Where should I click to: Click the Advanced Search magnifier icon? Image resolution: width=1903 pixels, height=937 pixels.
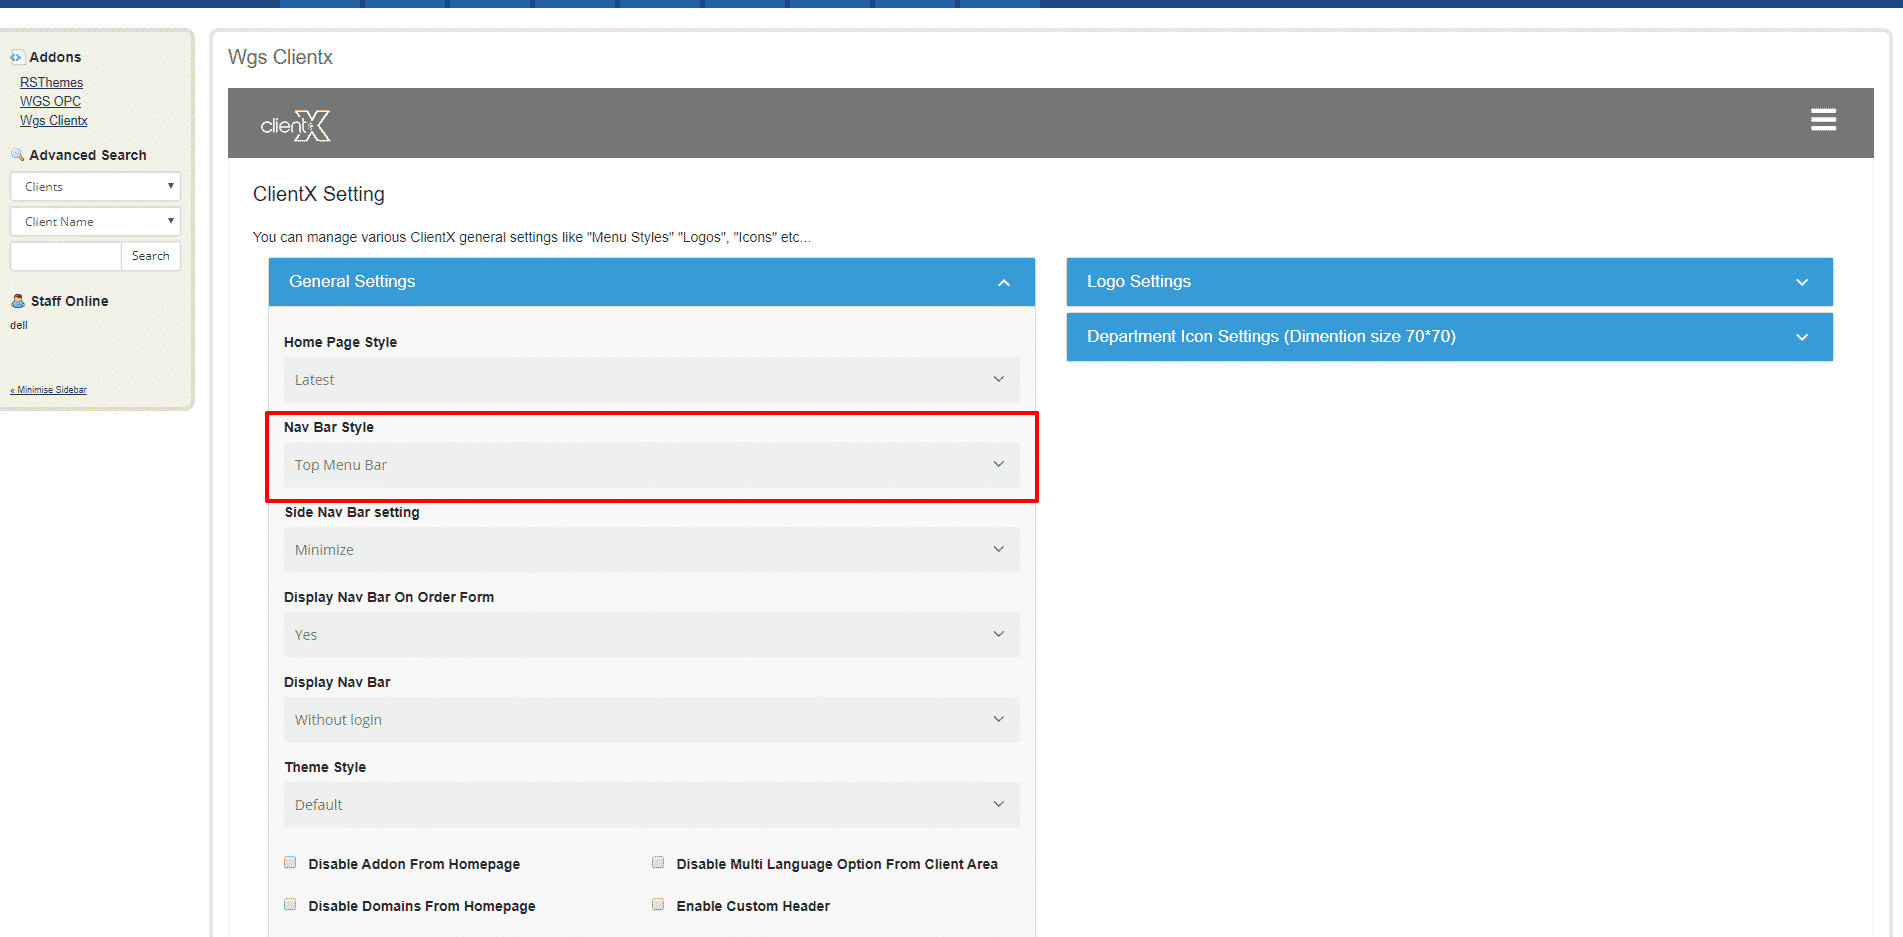(17, 155)
